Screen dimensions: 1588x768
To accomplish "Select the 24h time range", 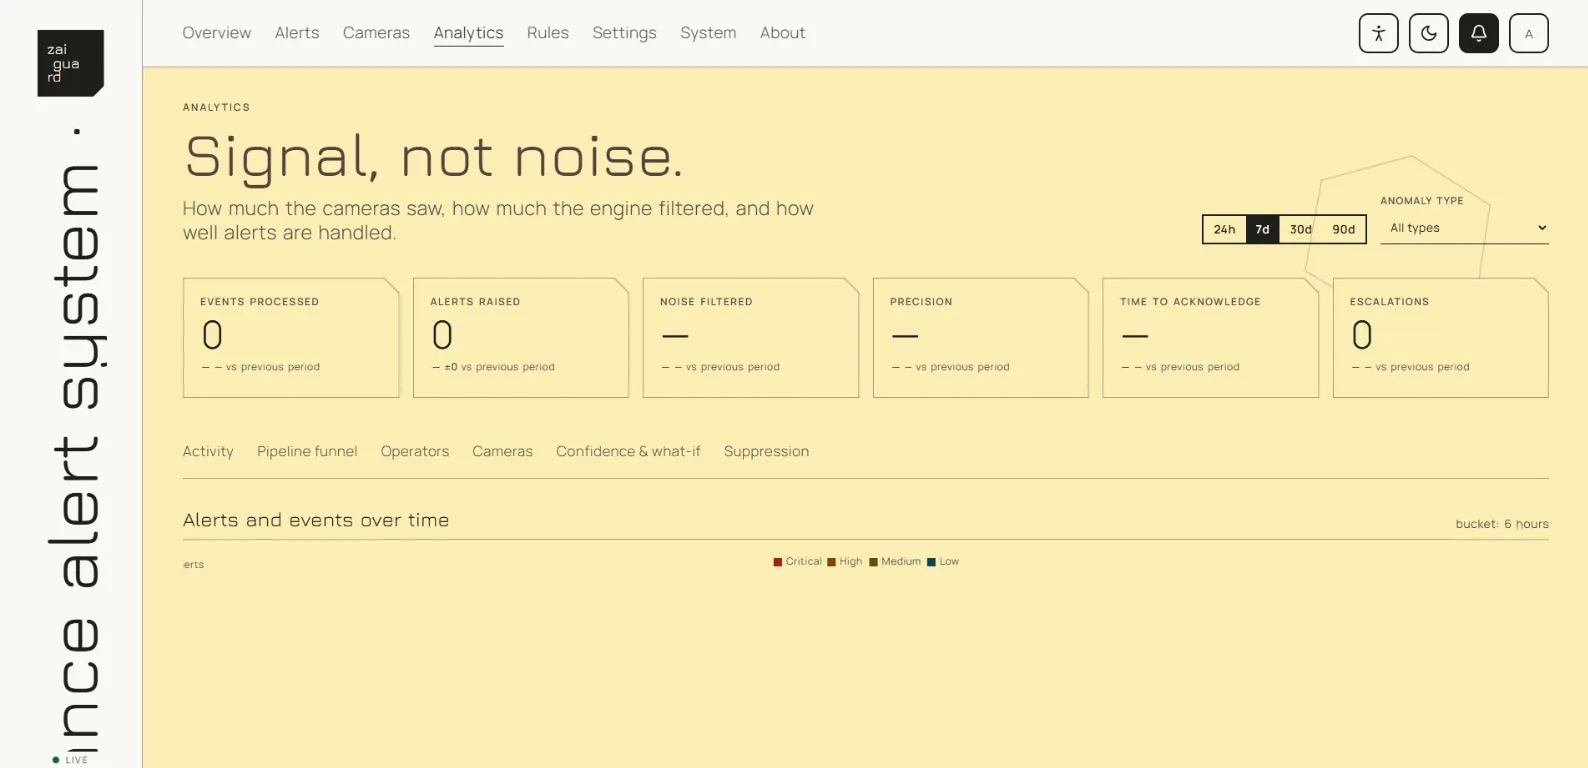I will click(x=1224, y=229).
